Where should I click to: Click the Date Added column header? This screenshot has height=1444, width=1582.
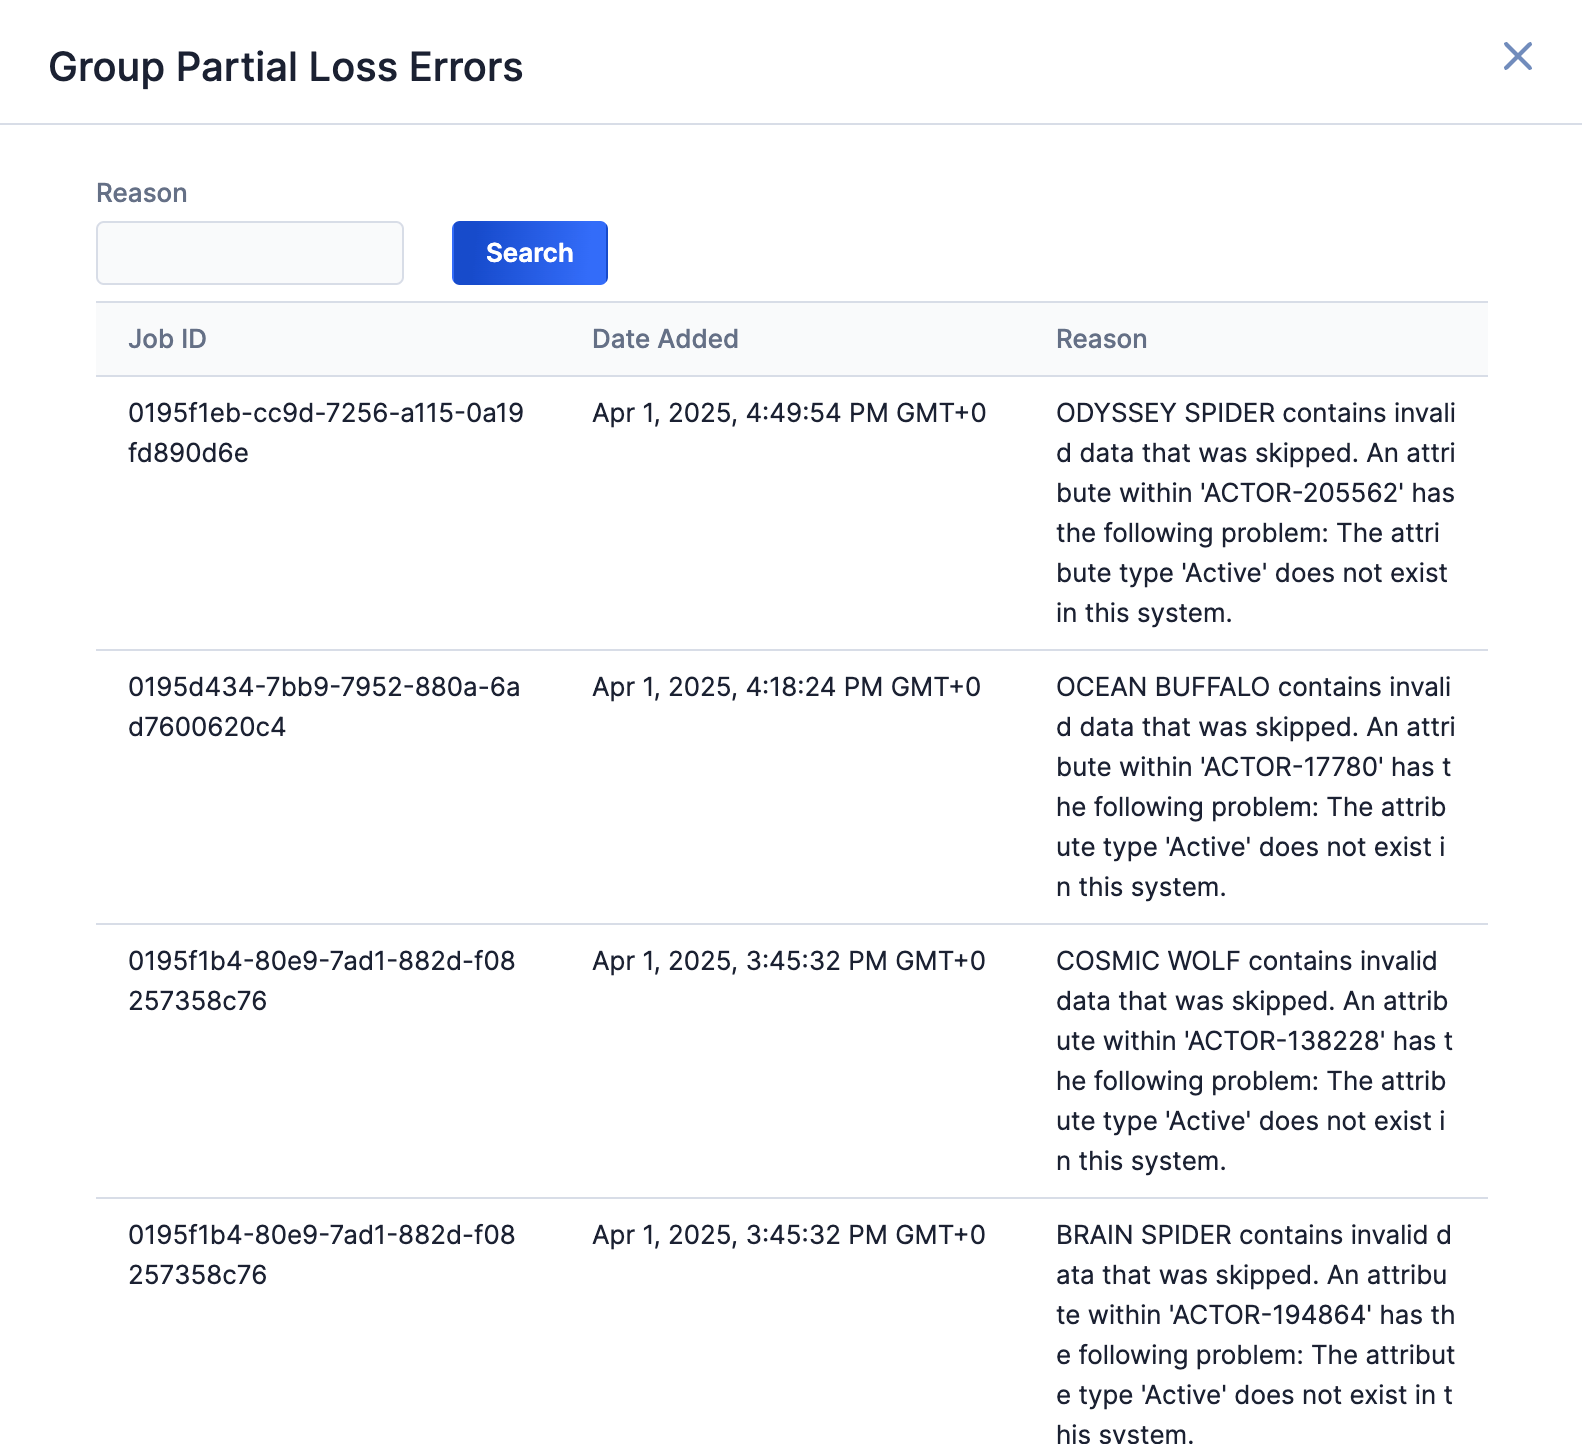665,339
